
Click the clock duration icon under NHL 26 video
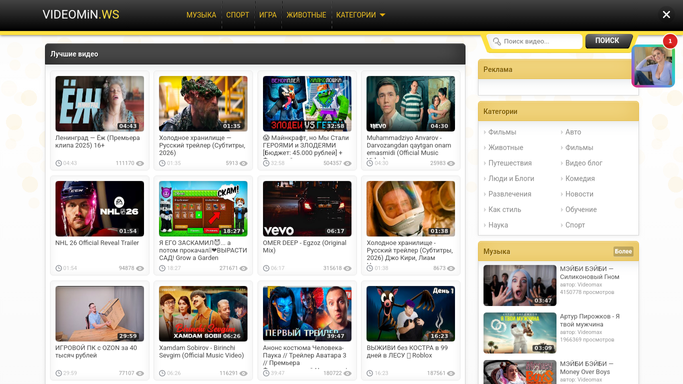[58, 268]
